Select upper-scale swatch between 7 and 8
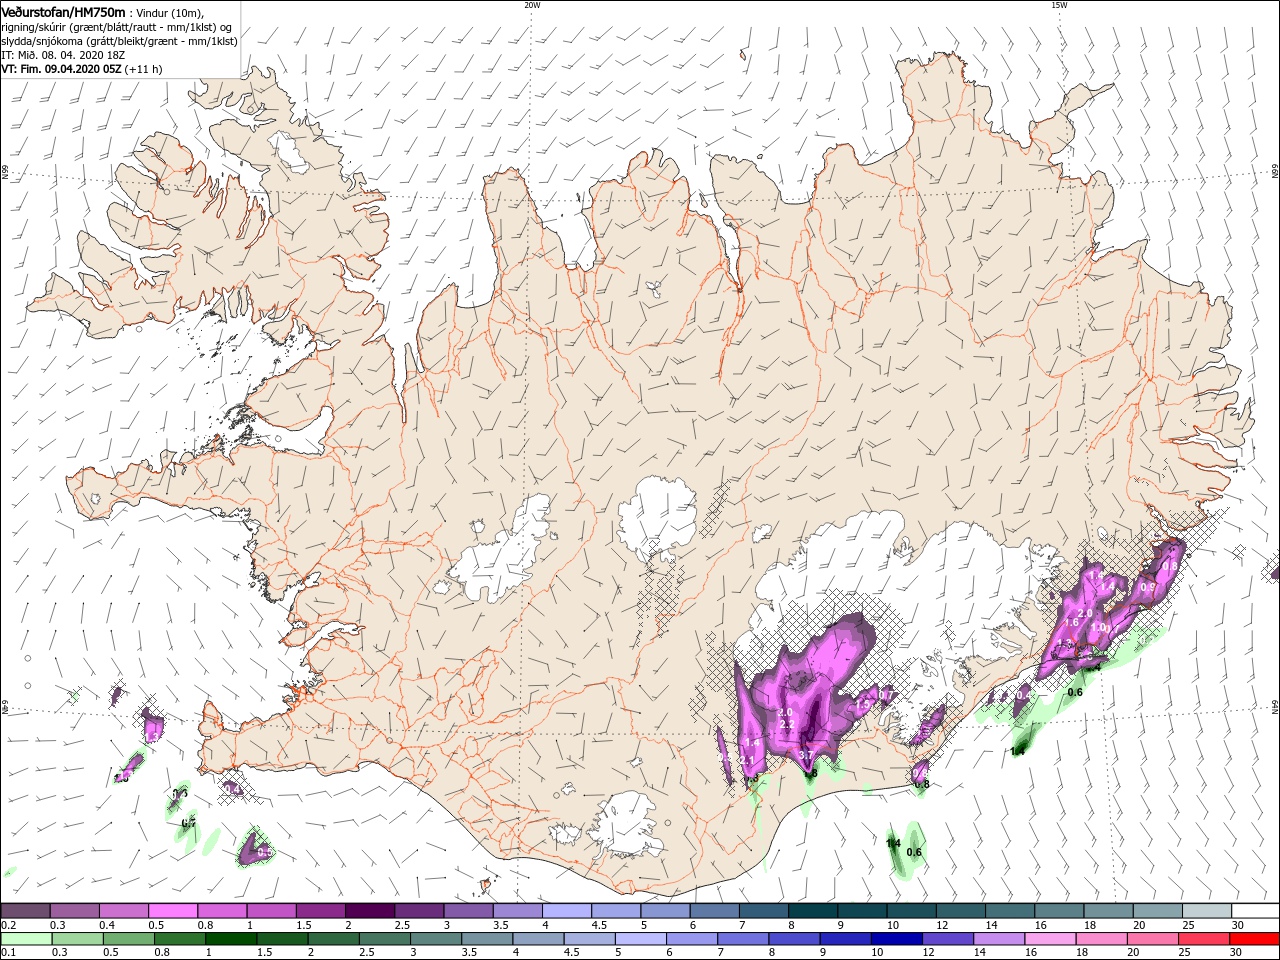1280x960 pixels. coord(763,911)
